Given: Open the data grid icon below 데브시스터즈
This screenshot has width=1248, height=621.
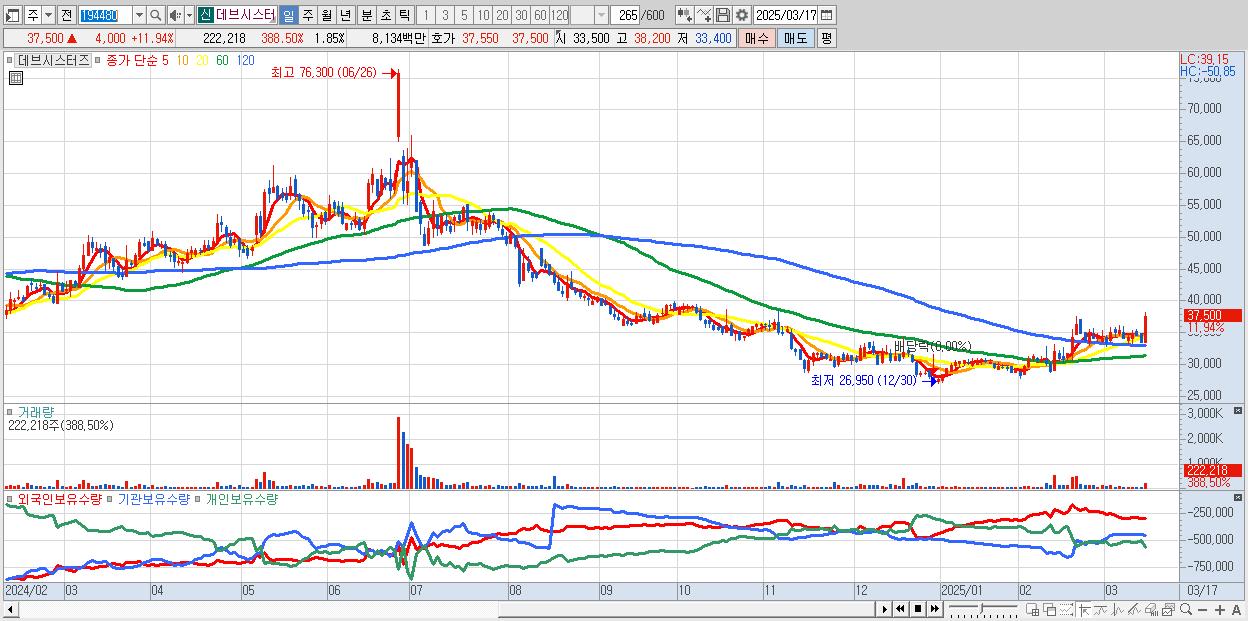Looking at the screenshot, I should point(15,78).
